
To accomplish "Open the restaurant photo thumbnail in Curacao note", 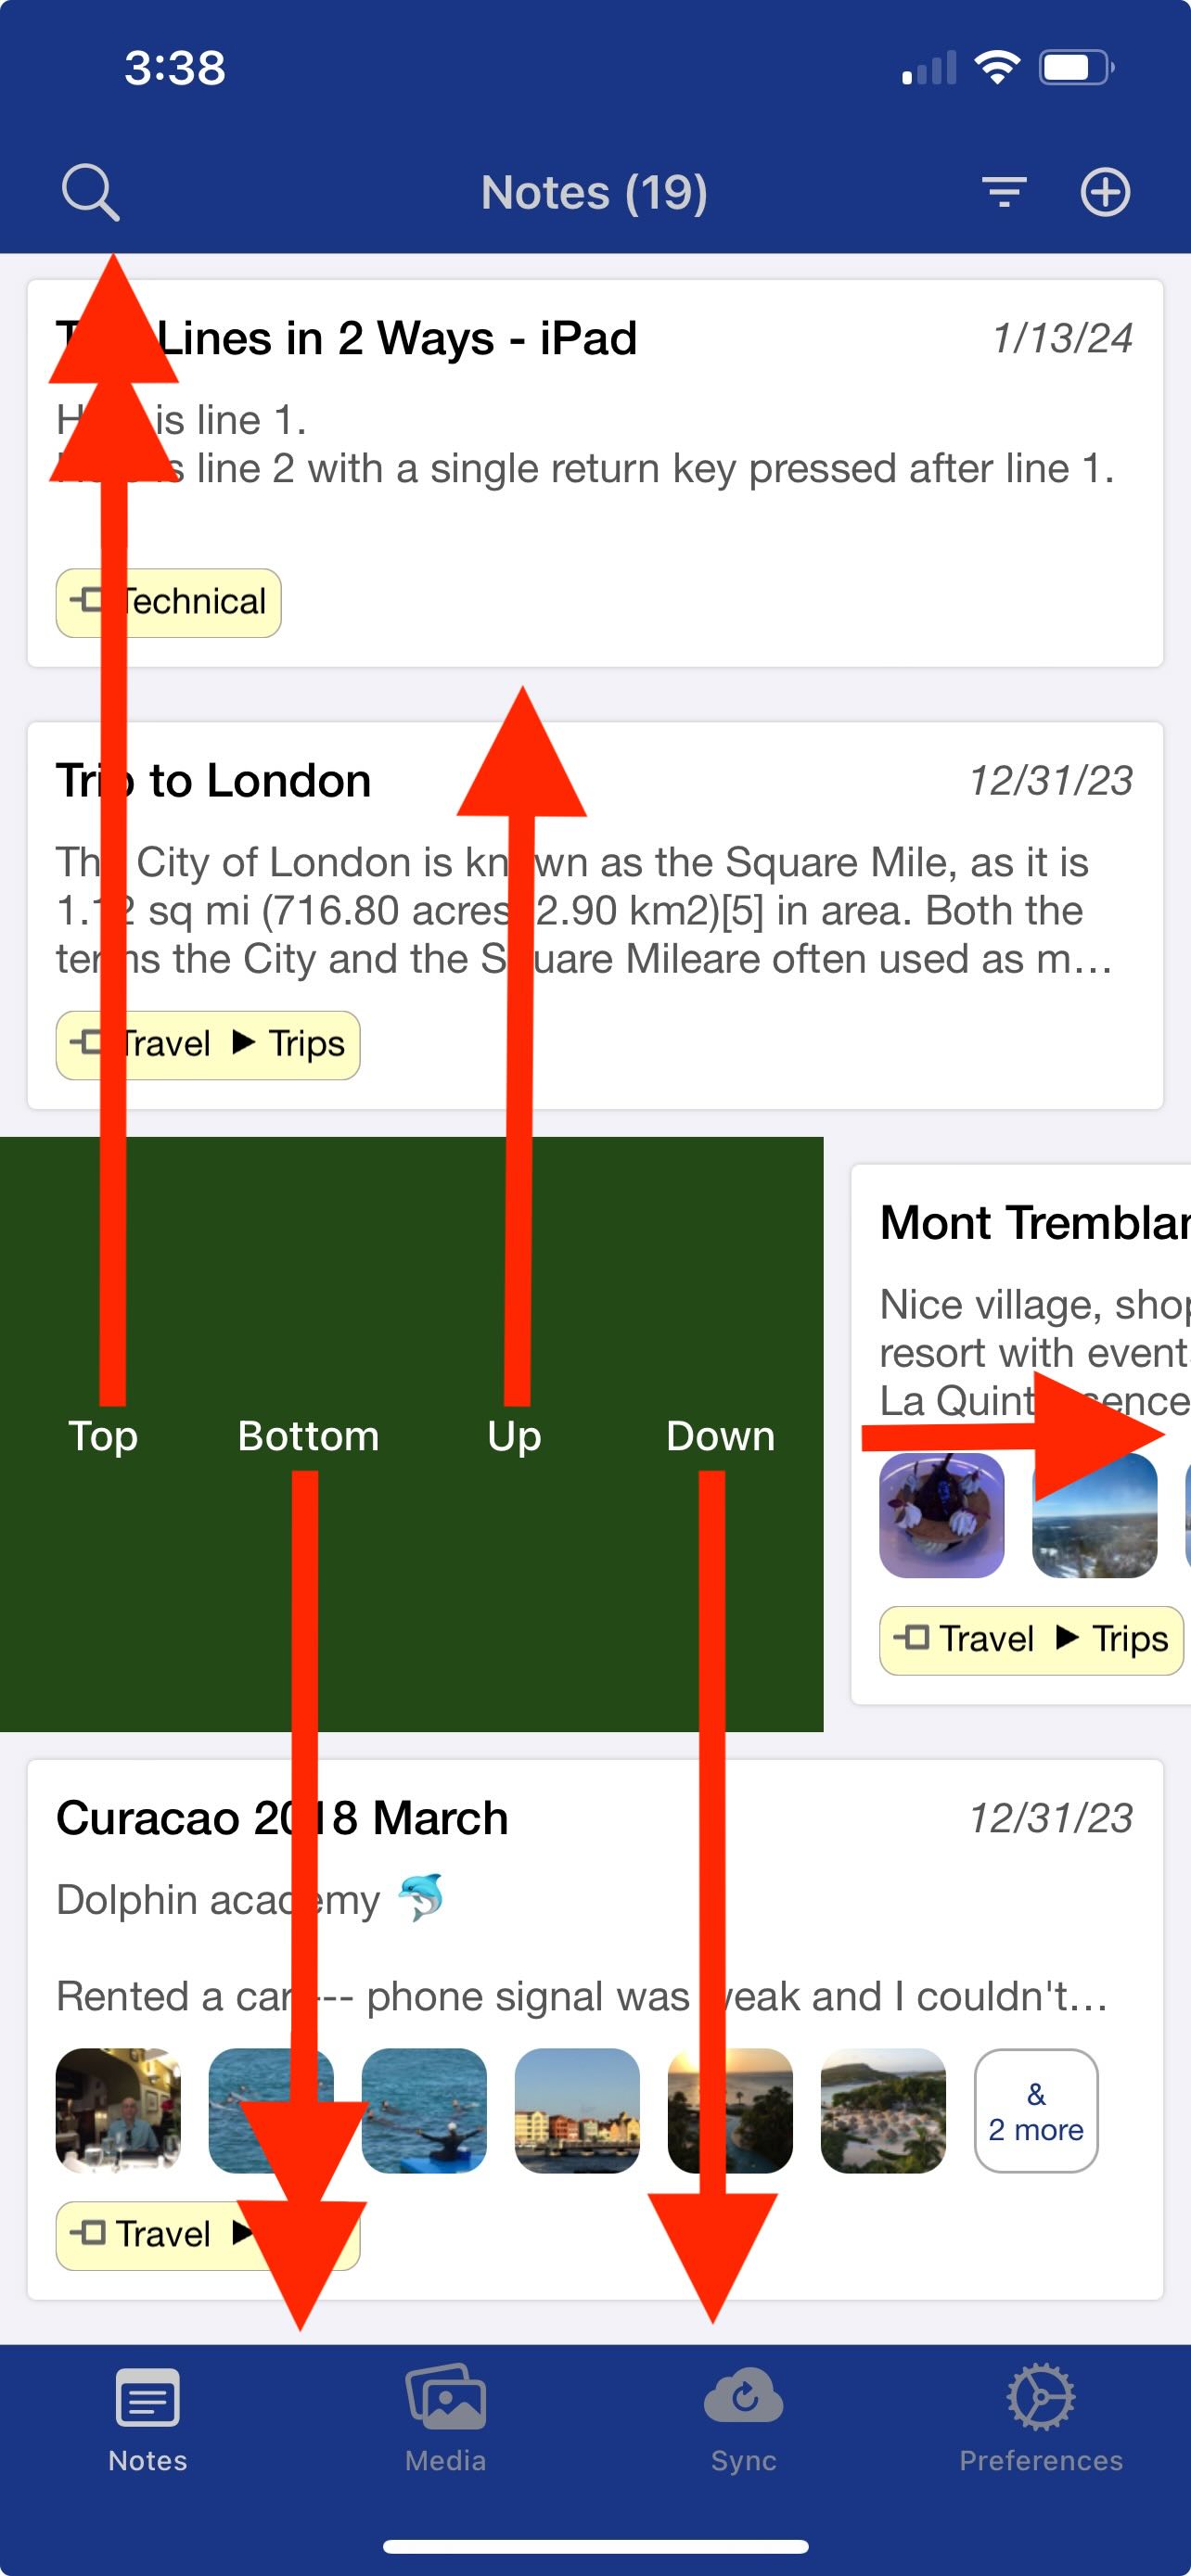I will click(x=119, y=2111).
